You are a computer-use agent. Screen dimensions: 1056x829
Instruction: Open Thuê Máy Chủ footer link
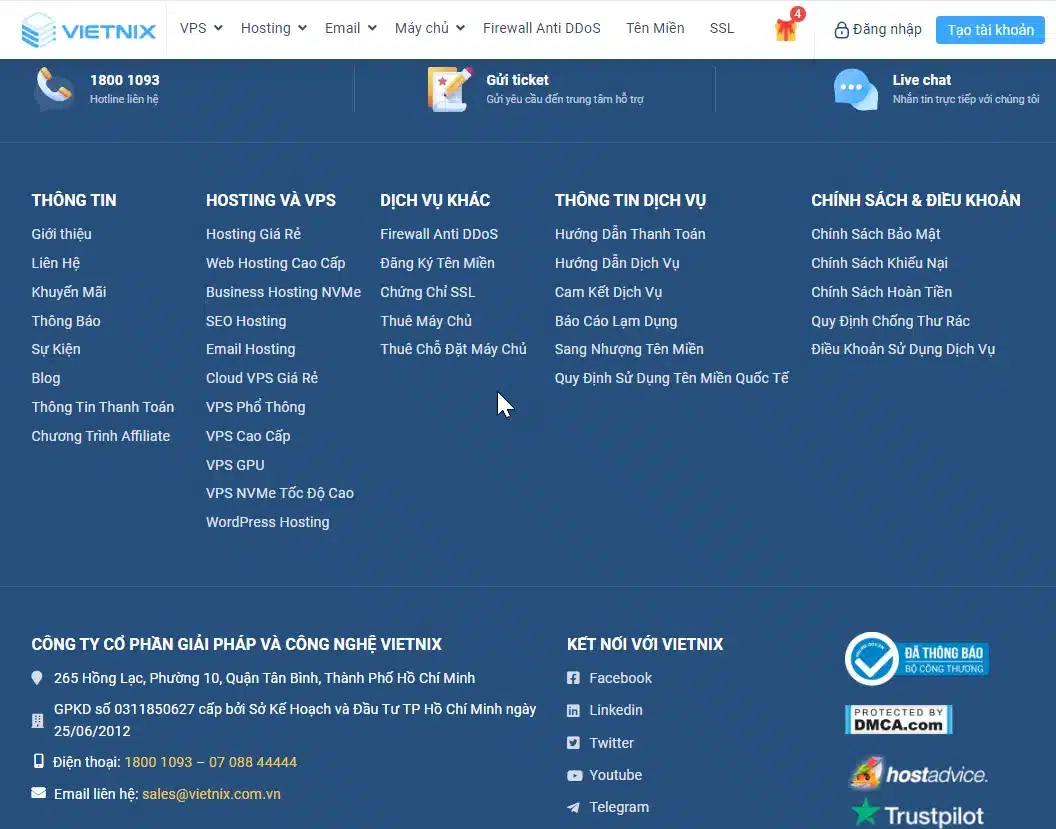(x=426, y=321)
